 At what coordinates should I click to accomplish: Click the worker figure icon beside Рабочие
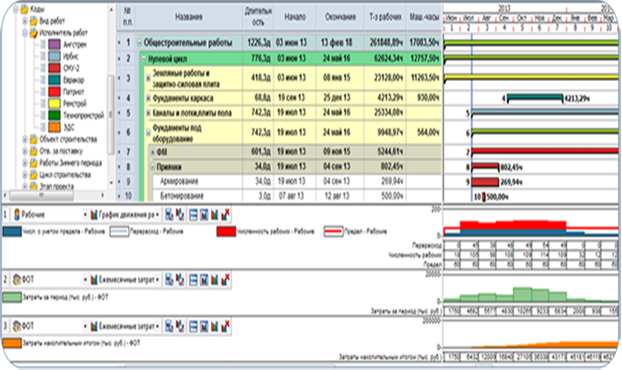(x=17, y=215)
